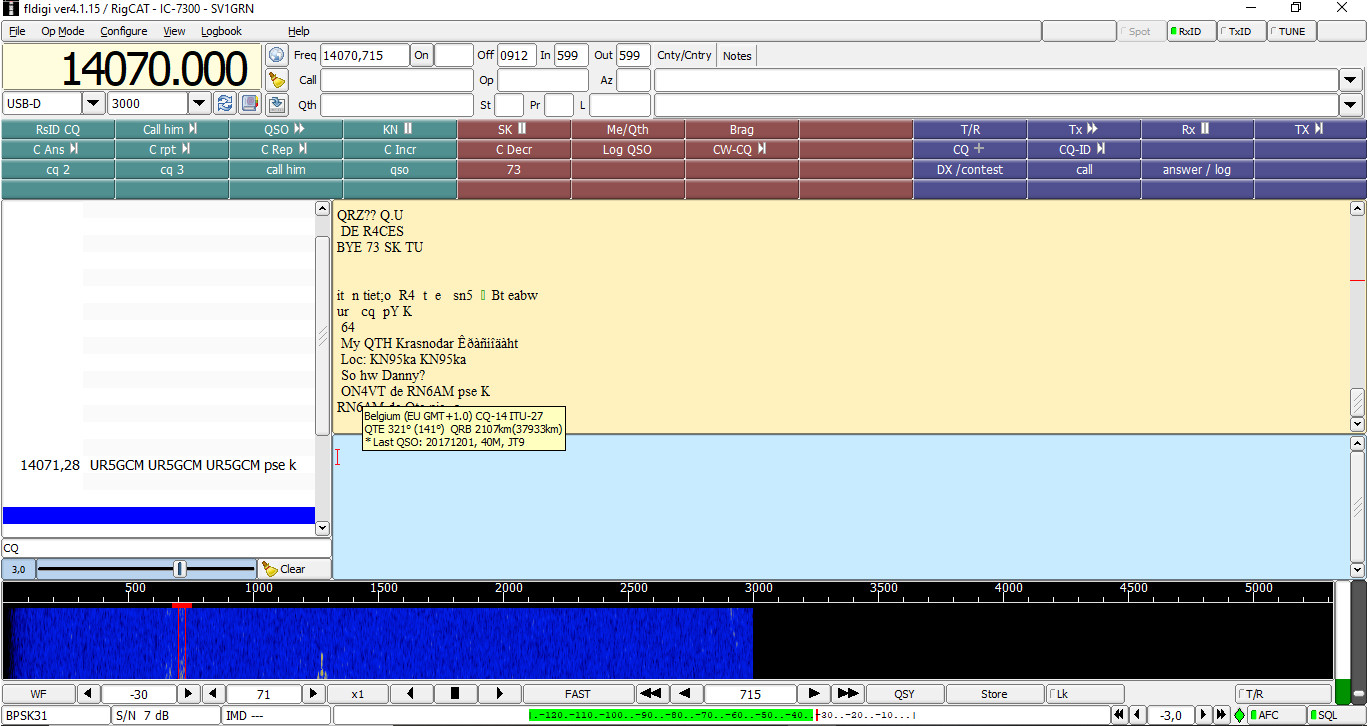Open the File menu
Screen dimensions: 1368x726
click(x=17, y=31)
